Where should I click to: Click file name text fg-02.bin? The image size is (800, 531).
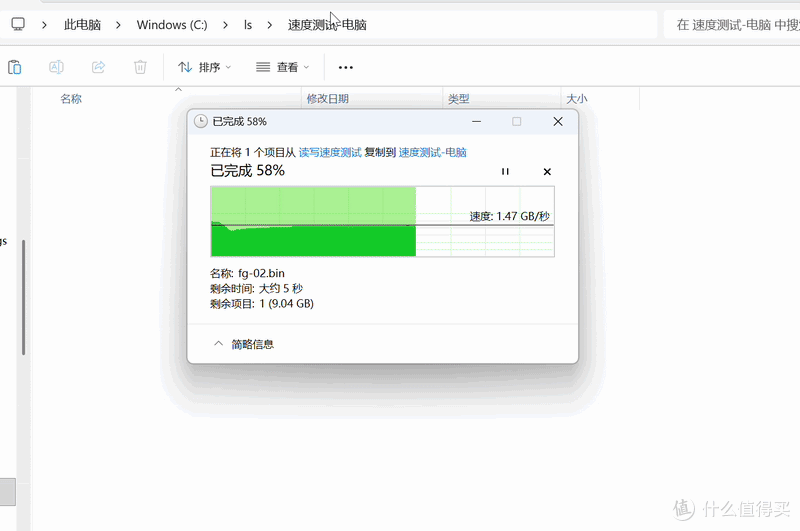[261, 273]
